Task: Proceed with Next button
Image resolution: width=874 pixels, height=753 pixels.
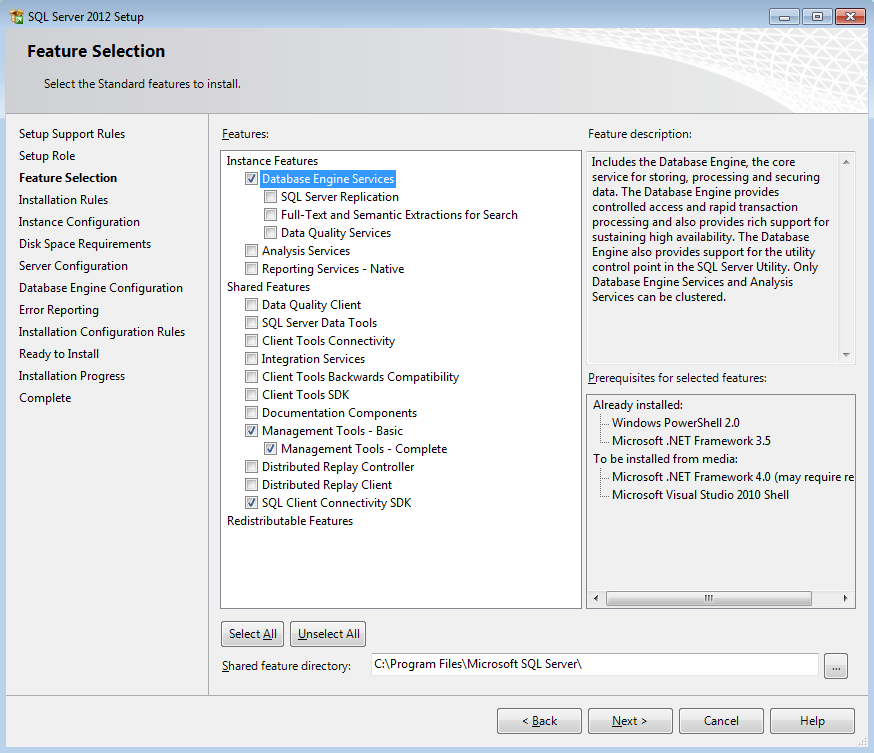Action: pos(630,721)
